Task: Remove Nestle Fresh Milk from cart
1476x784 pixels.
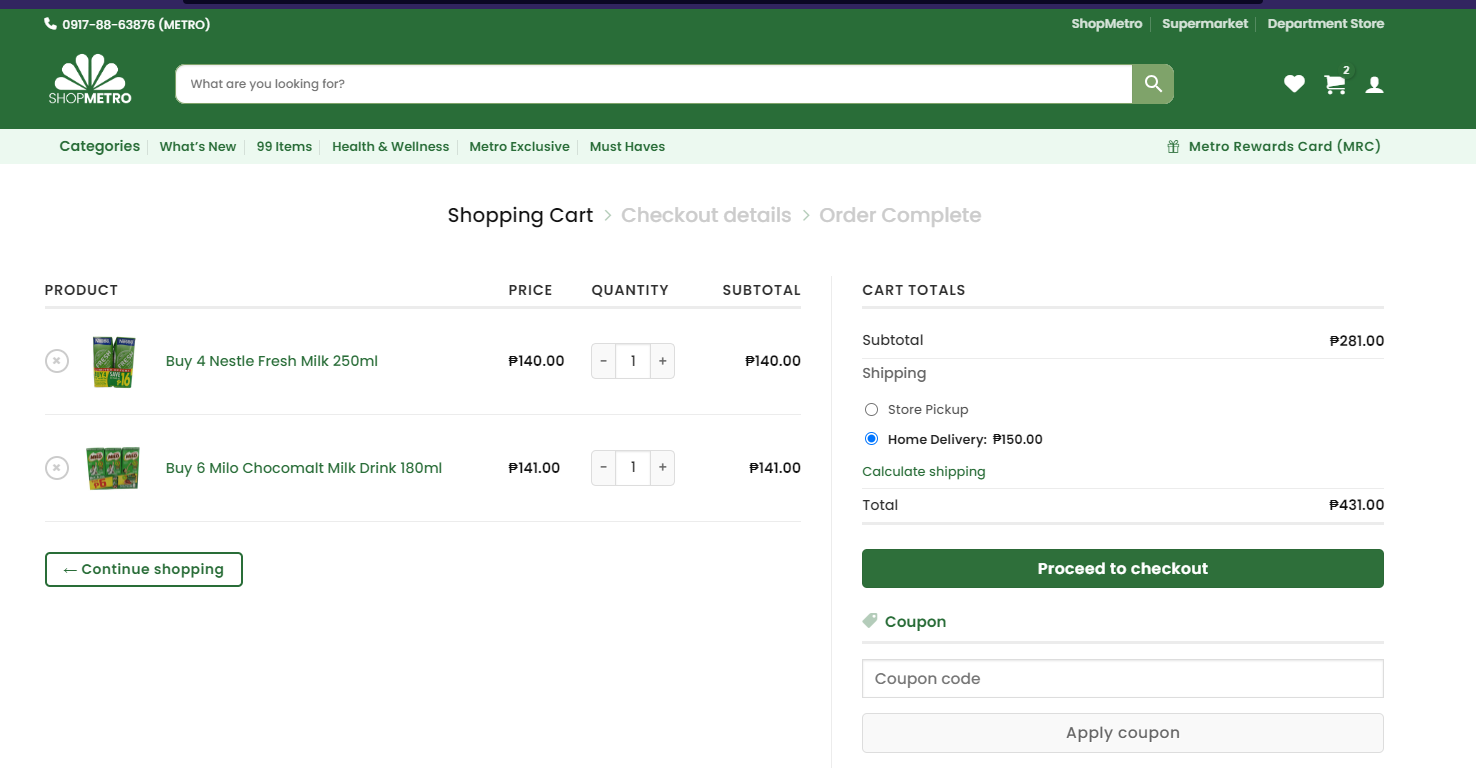Action: (57, 360)
